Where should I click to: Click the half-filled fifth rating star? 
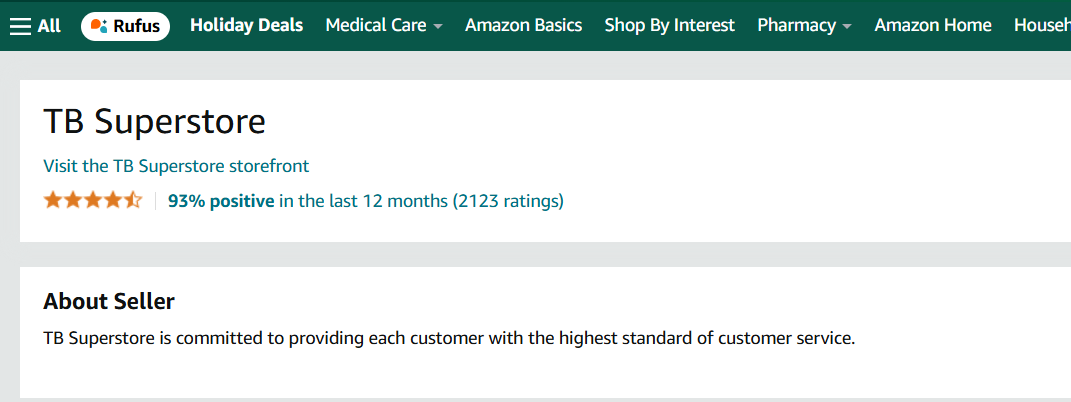(x=133, y=201)
